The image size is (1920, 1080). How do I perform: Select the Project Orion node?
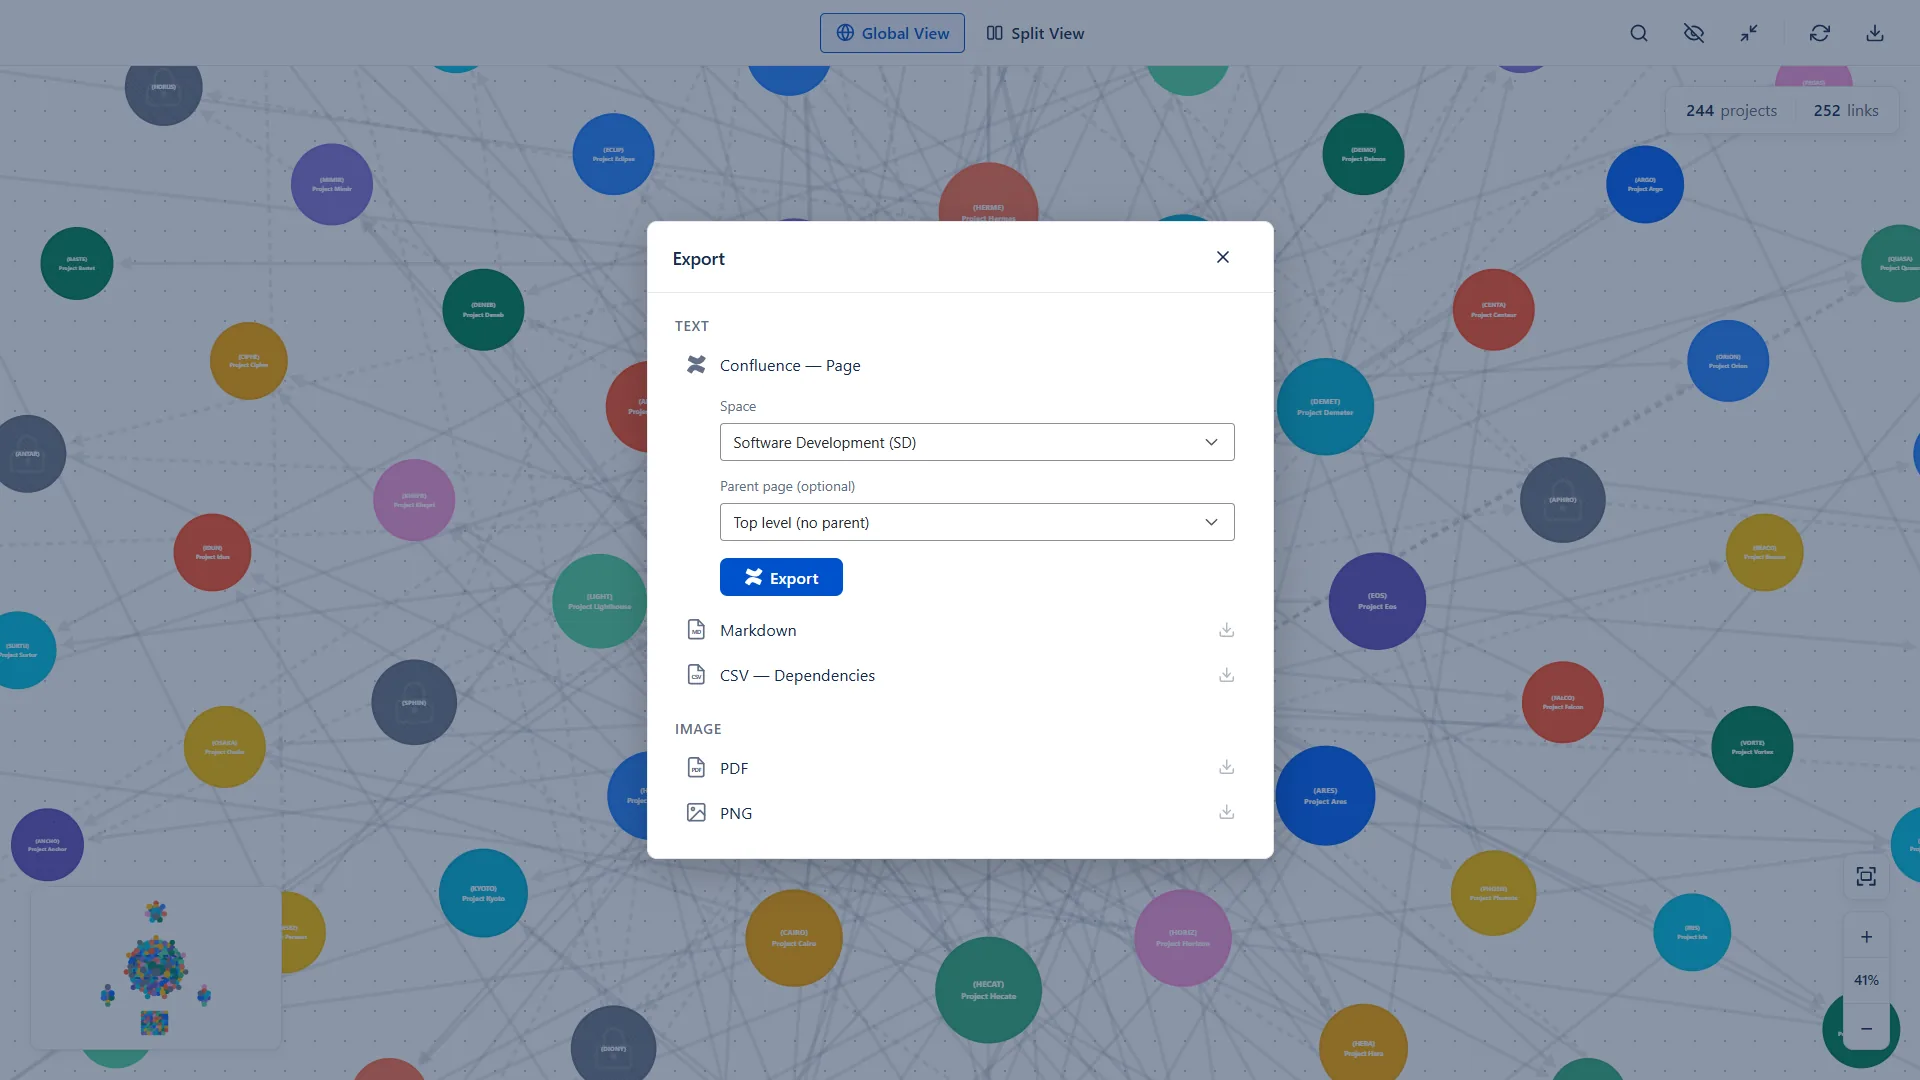tap(1728, 361)
